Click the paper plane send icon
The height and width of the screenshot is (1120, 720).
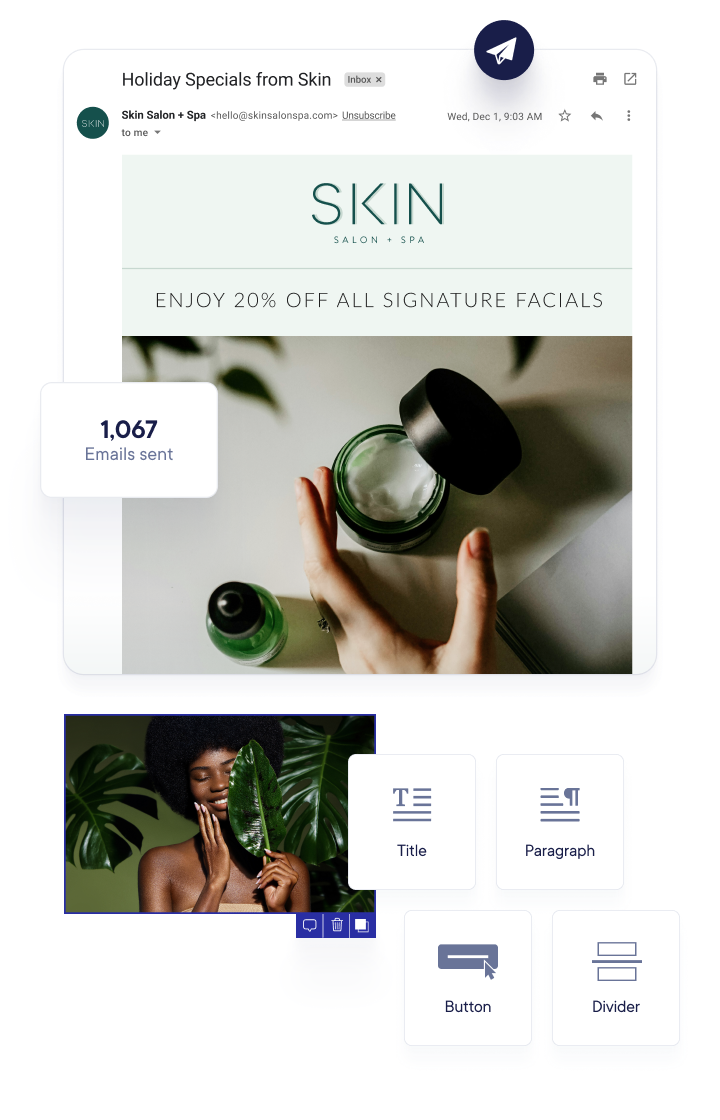coord(504,50)
